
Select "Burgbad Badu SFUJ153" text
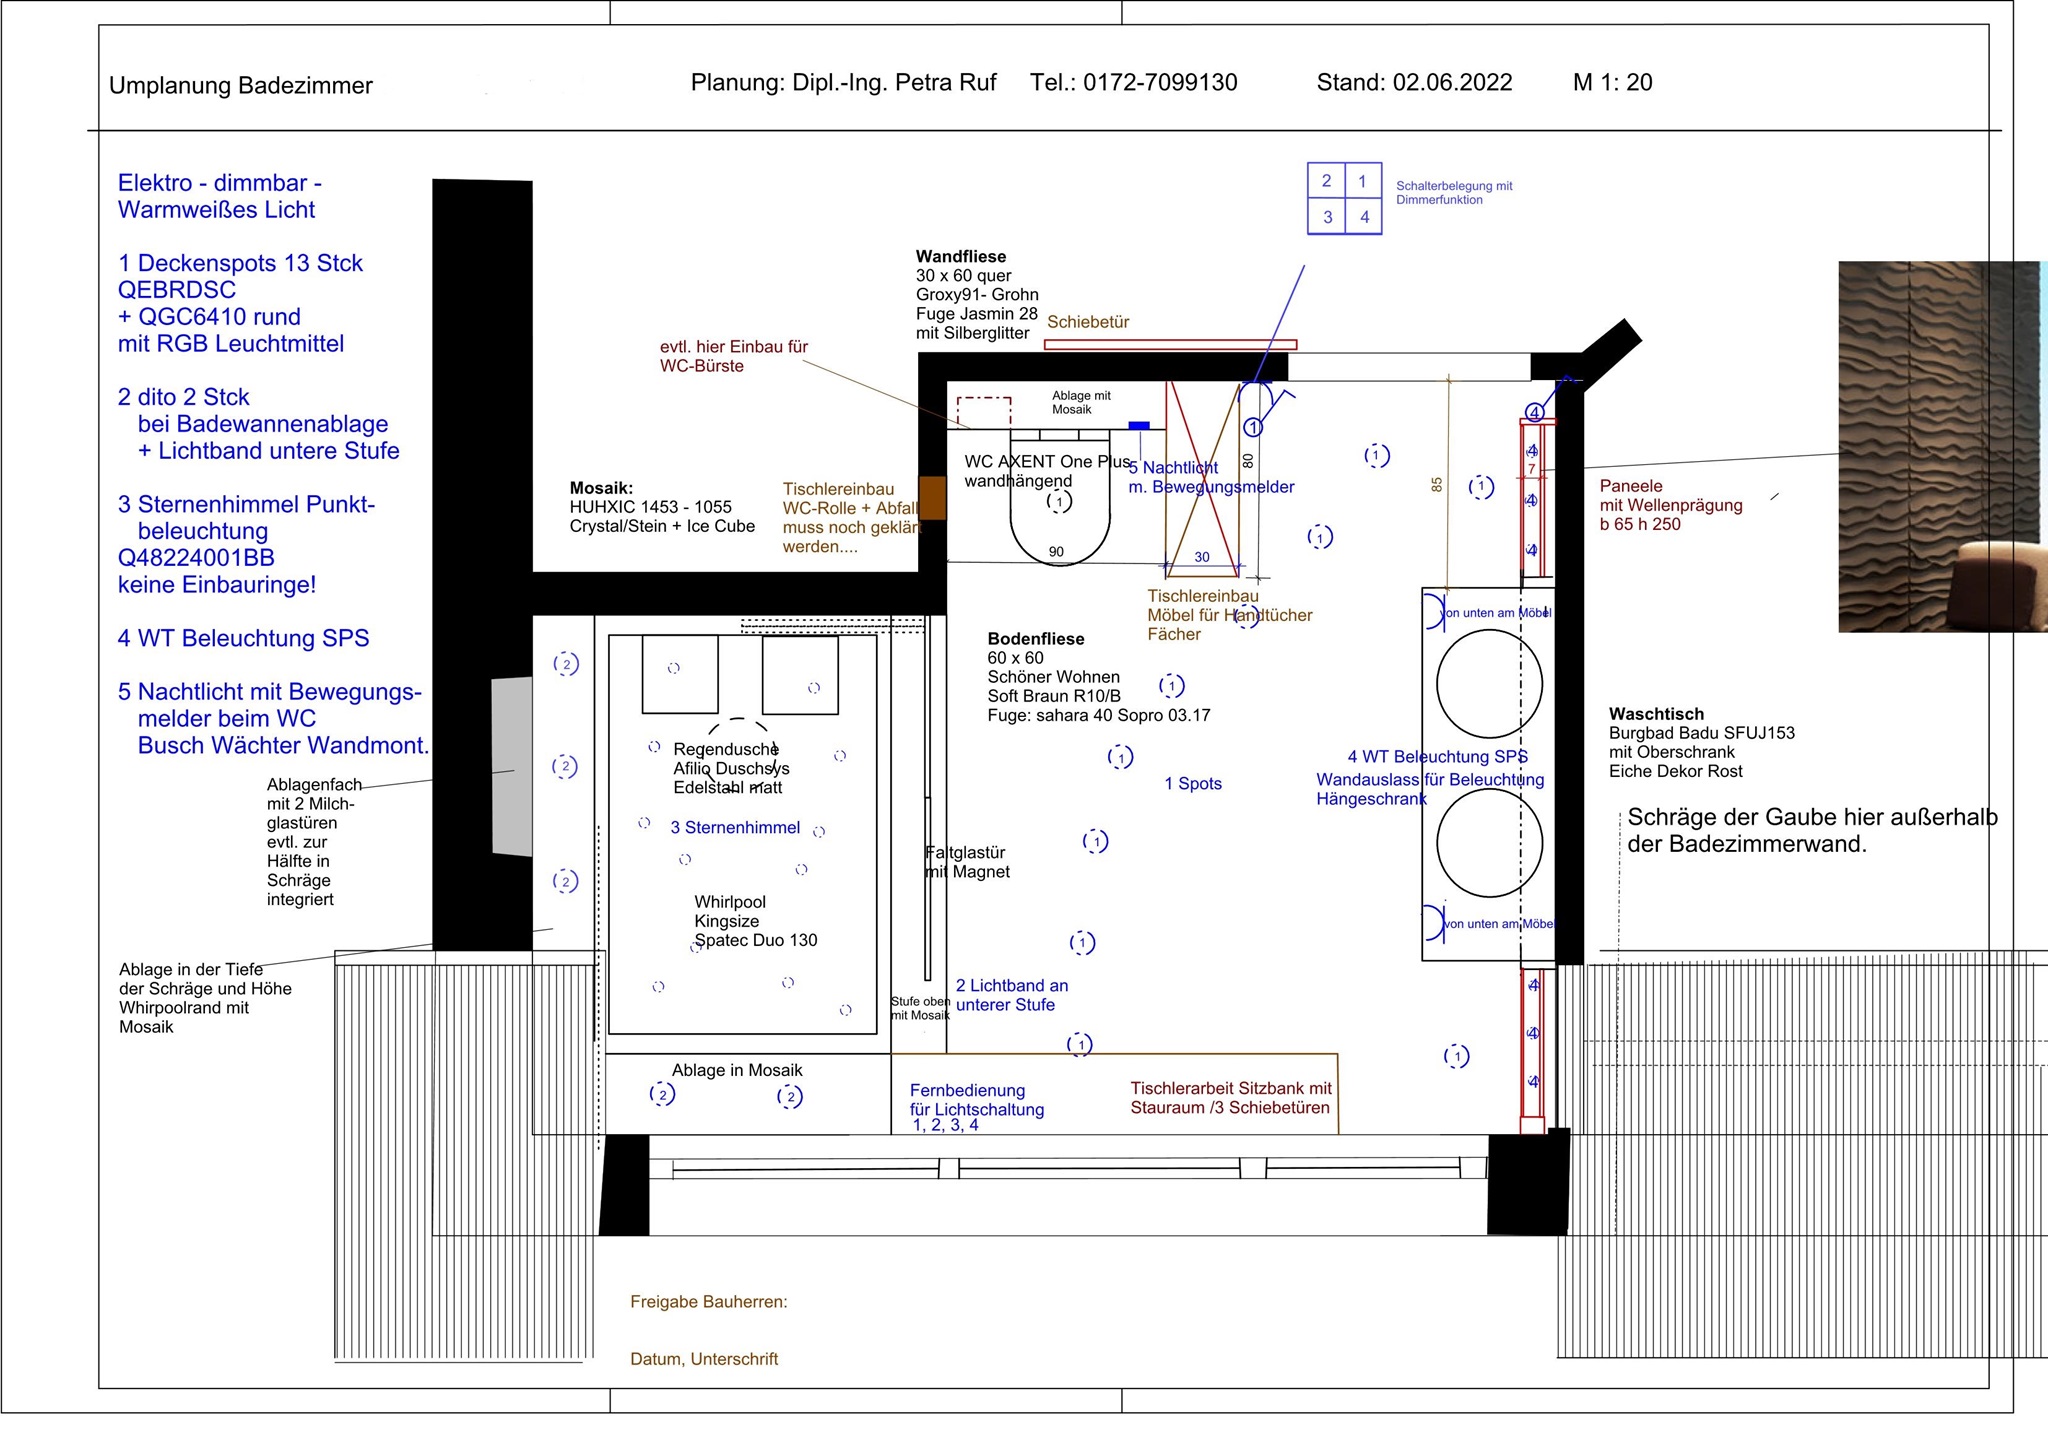point(1701,733)
